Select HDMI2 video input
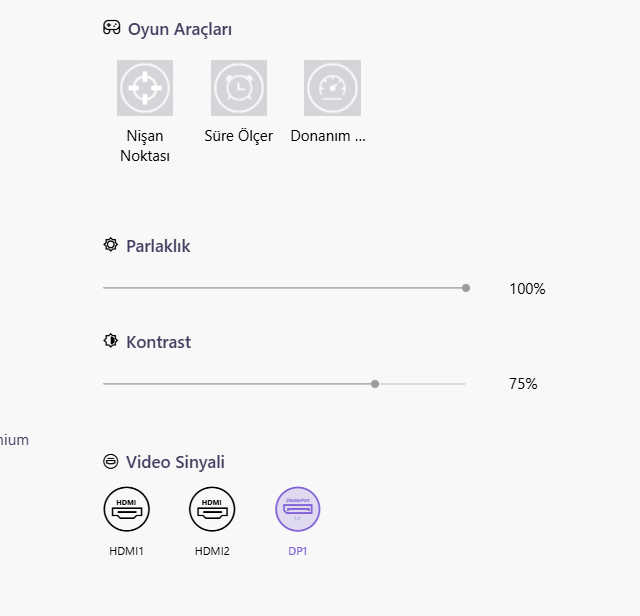The image size is (640, 616). tap(212, 509)
